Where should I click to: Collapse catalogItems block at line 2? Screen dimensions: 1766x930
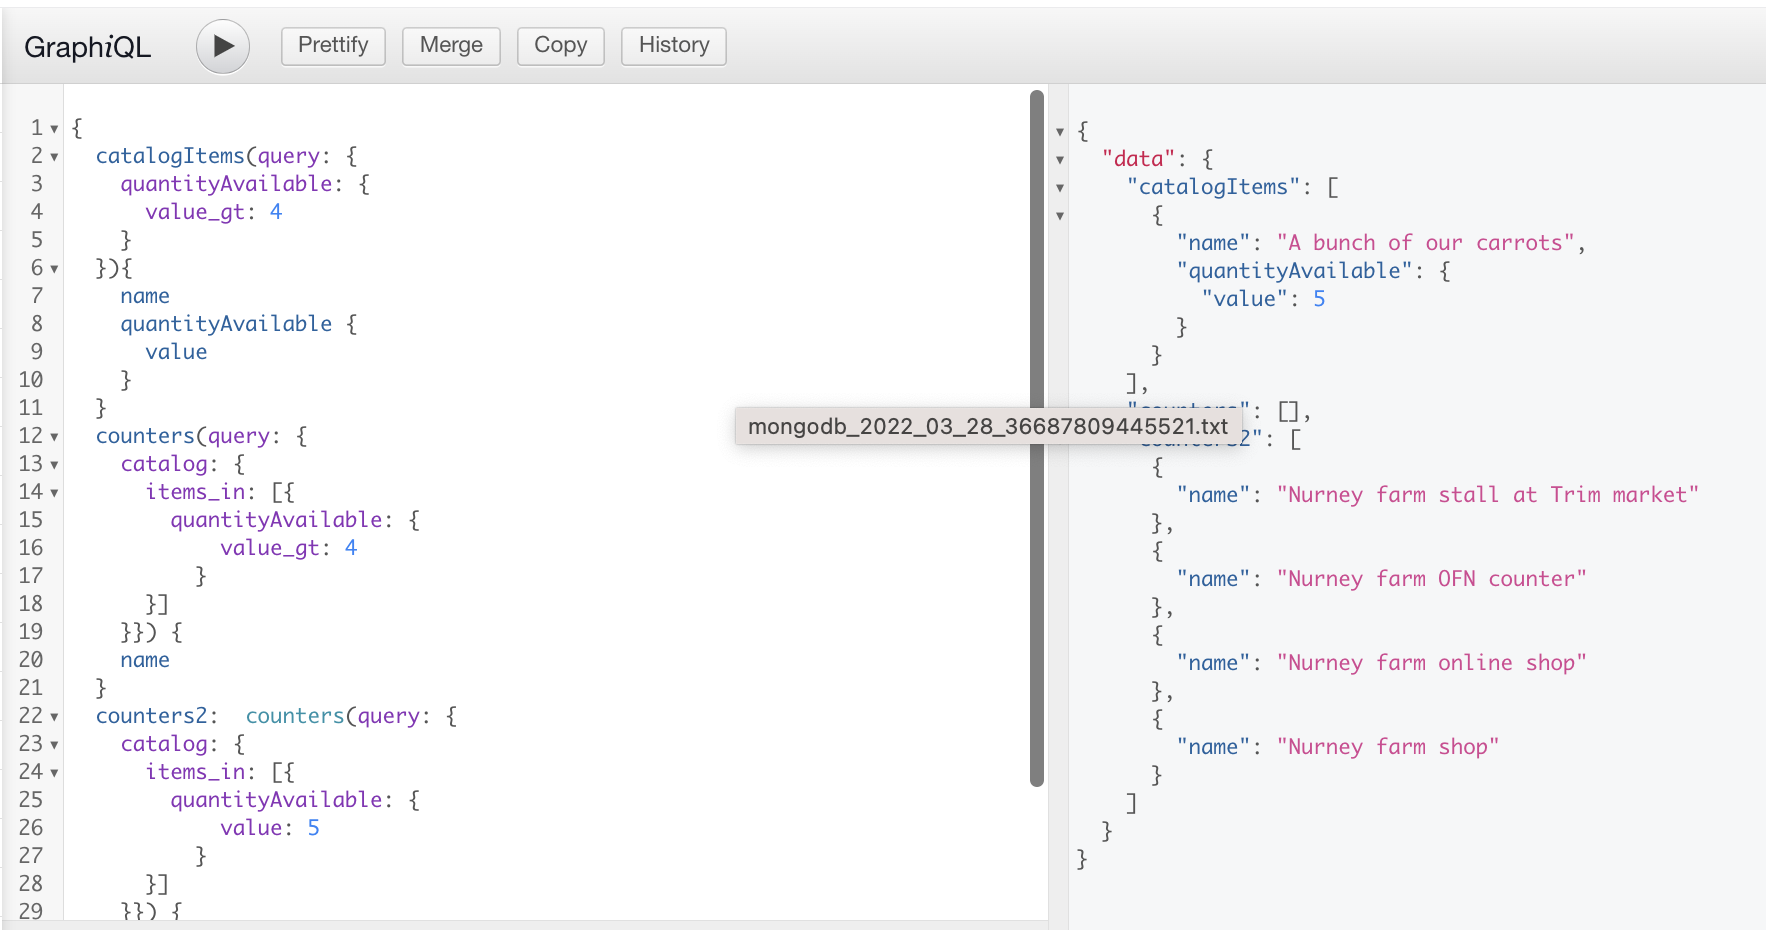tap(54, 157)
